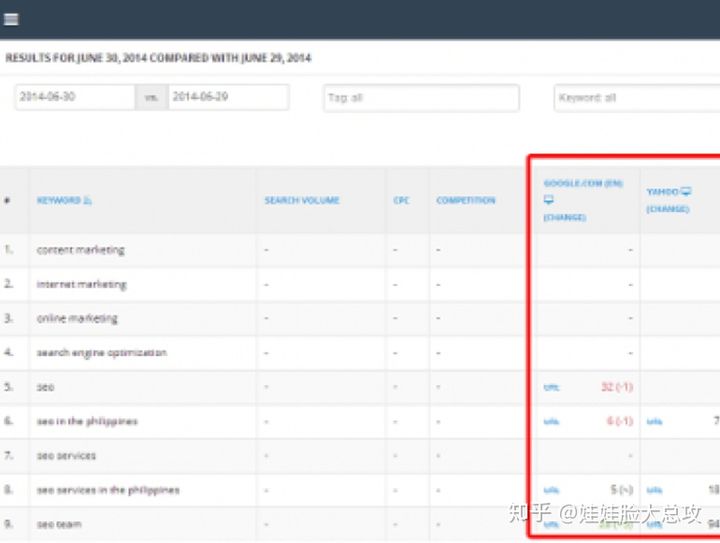This screenshot has width=720, height=543.
Task: Select the 'seo' keyword
Action: (x=45, y=387)
